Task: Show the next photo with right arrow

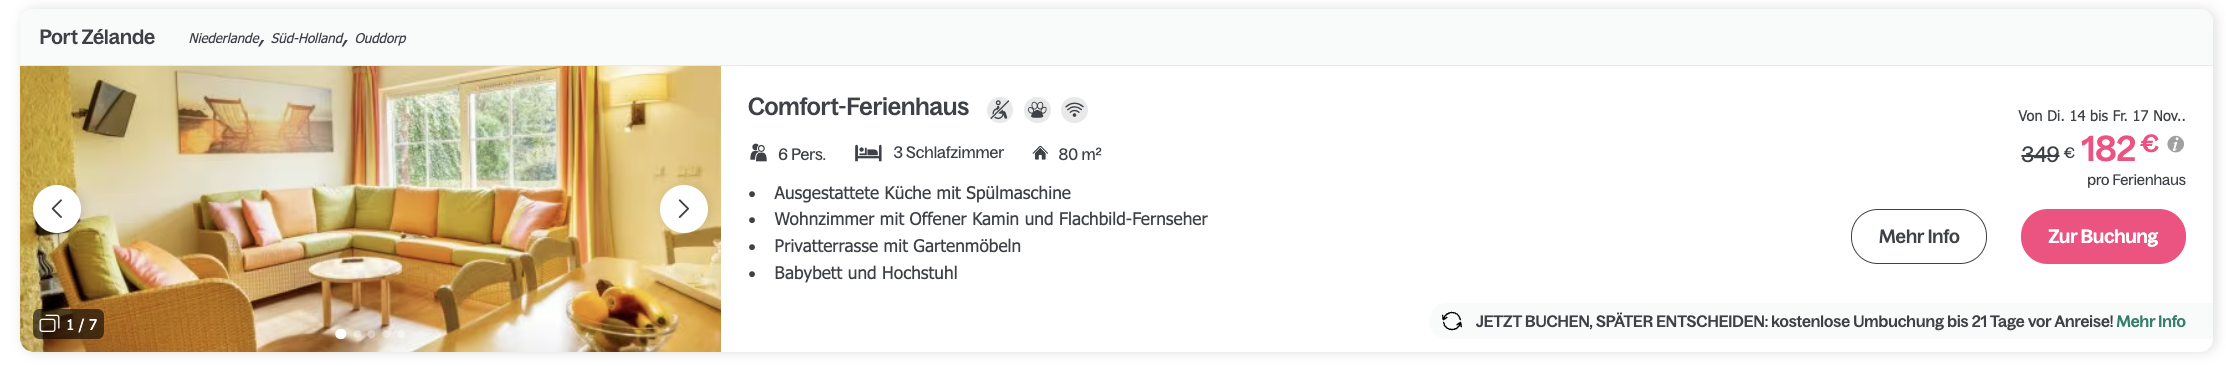Action: [684, 209]
